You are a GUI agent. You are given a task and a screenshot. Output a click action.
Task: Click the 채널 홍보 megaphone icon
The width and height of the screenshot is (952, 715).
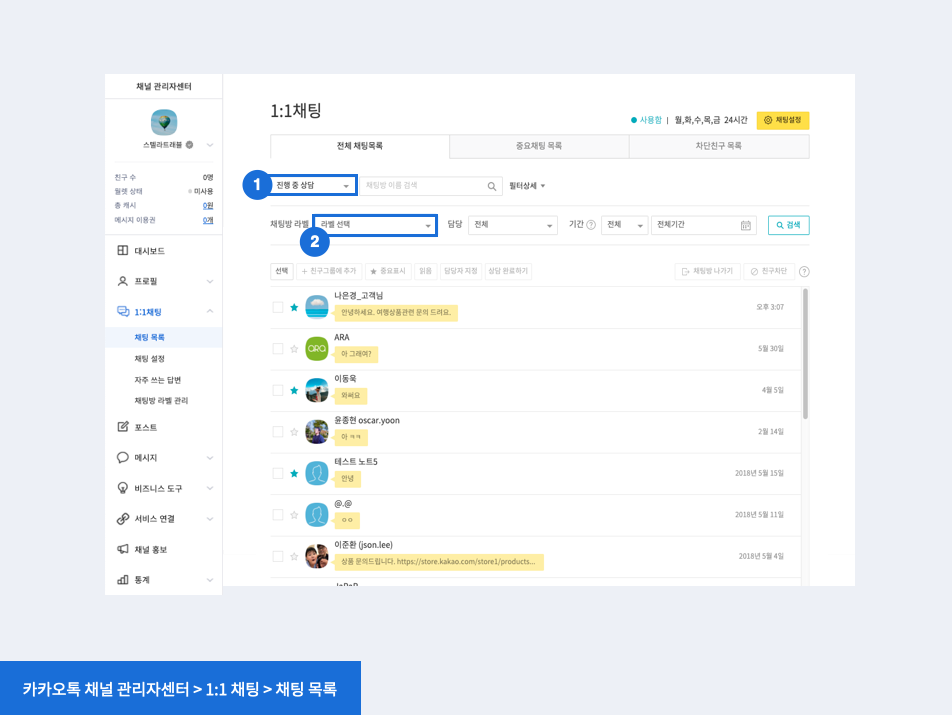(123, 549)
